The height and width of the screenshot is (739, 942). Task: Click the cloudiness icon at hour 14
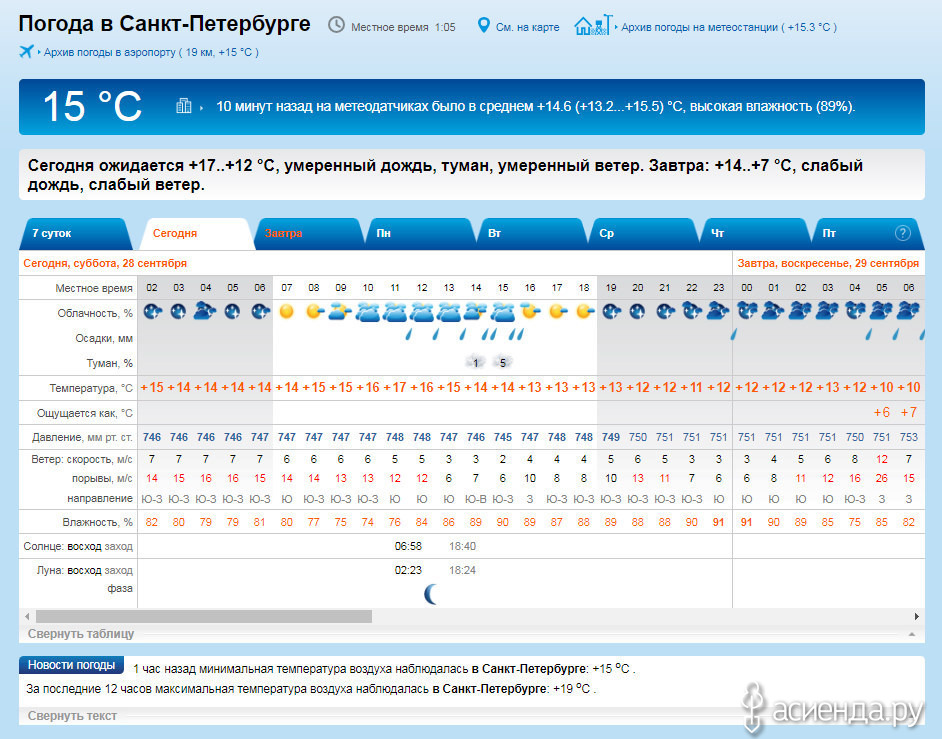(x=475, y=311)
